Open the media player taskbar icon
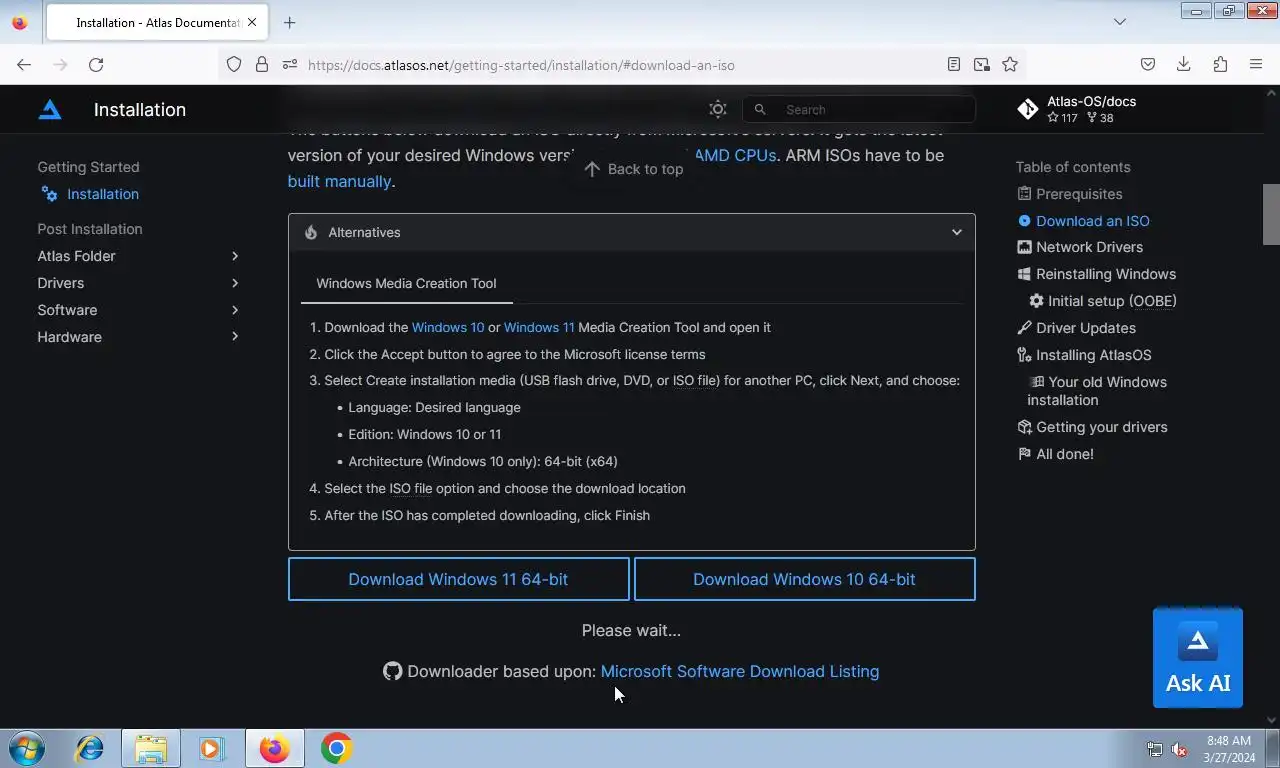This screenshot has height=768, width=1280. 212,748
